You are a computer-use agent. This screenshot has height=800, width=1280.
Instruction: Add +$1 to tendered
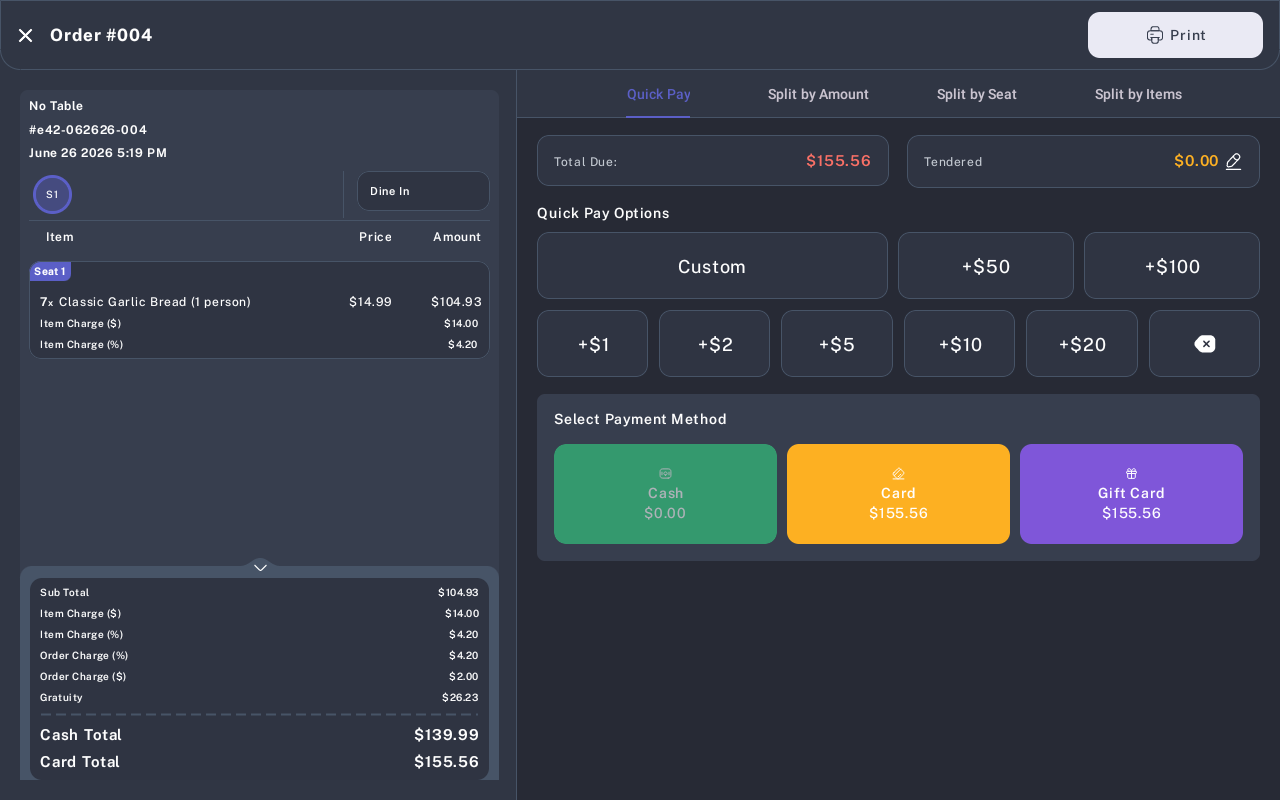click(592, 344)
